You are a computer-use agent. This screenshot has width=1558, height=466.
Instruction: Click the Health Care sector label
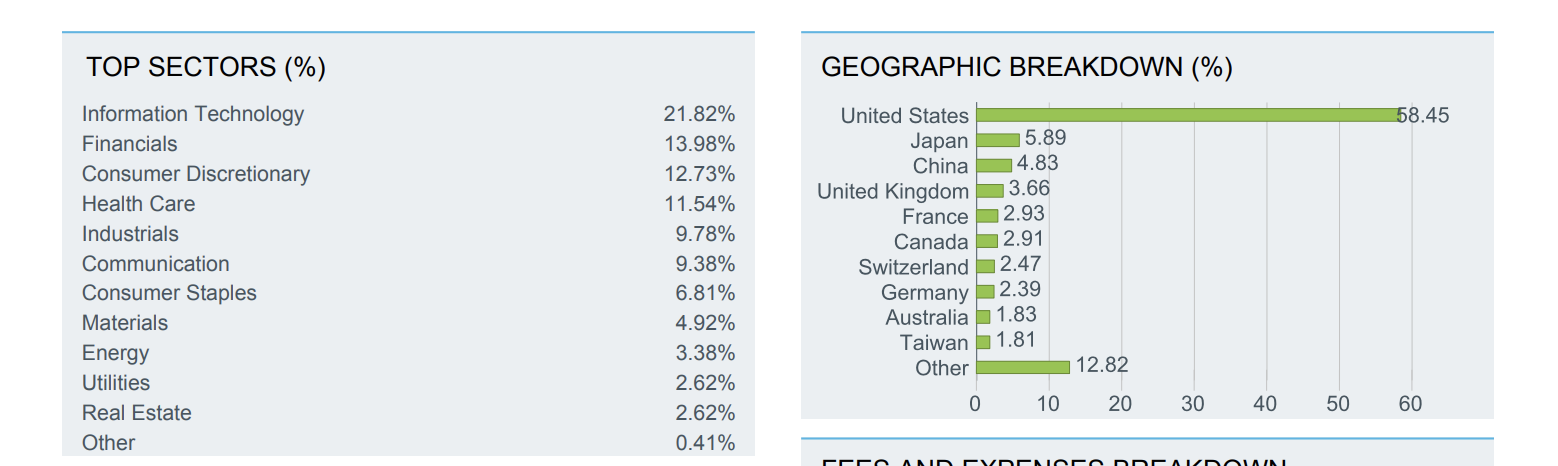click(139, 204)
